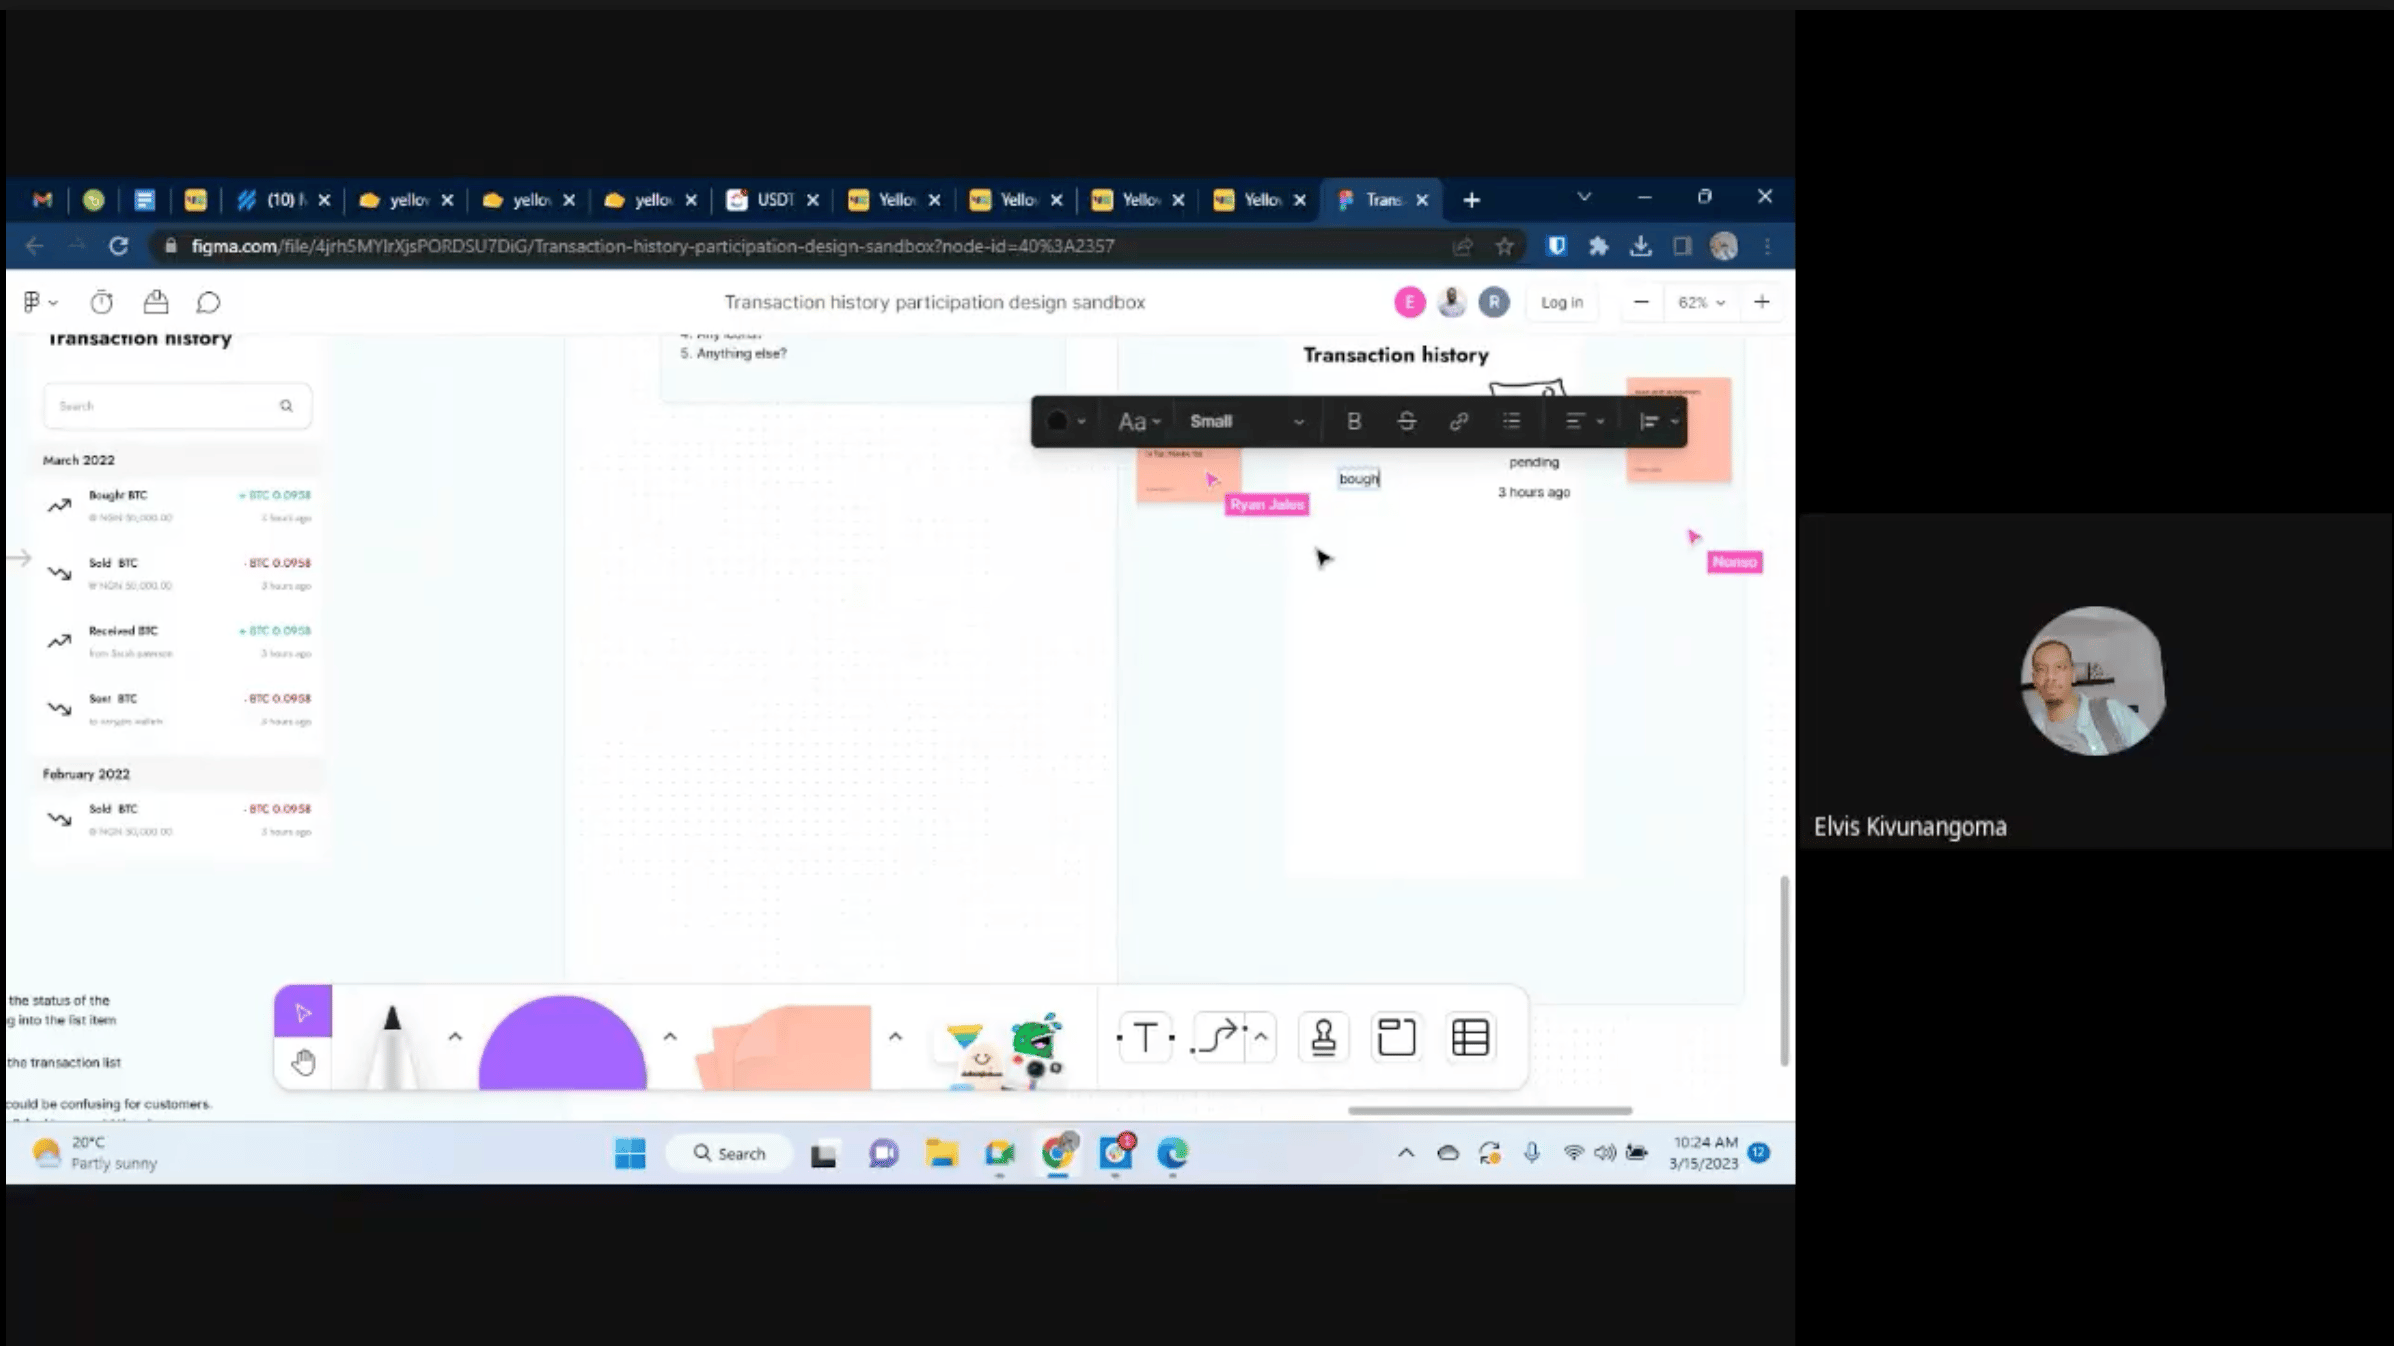Expand marker tool options chevron
Screen dimensions: 2394x1346
coord(455,1037)
